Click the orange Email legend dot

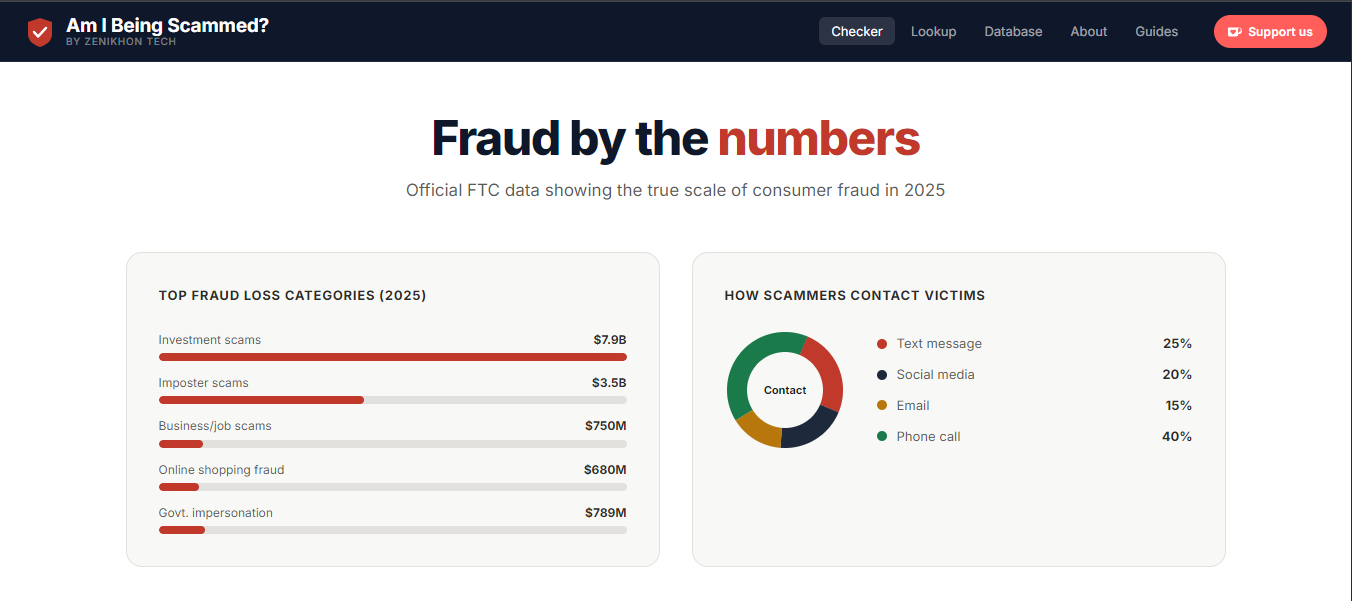(881, 405)
